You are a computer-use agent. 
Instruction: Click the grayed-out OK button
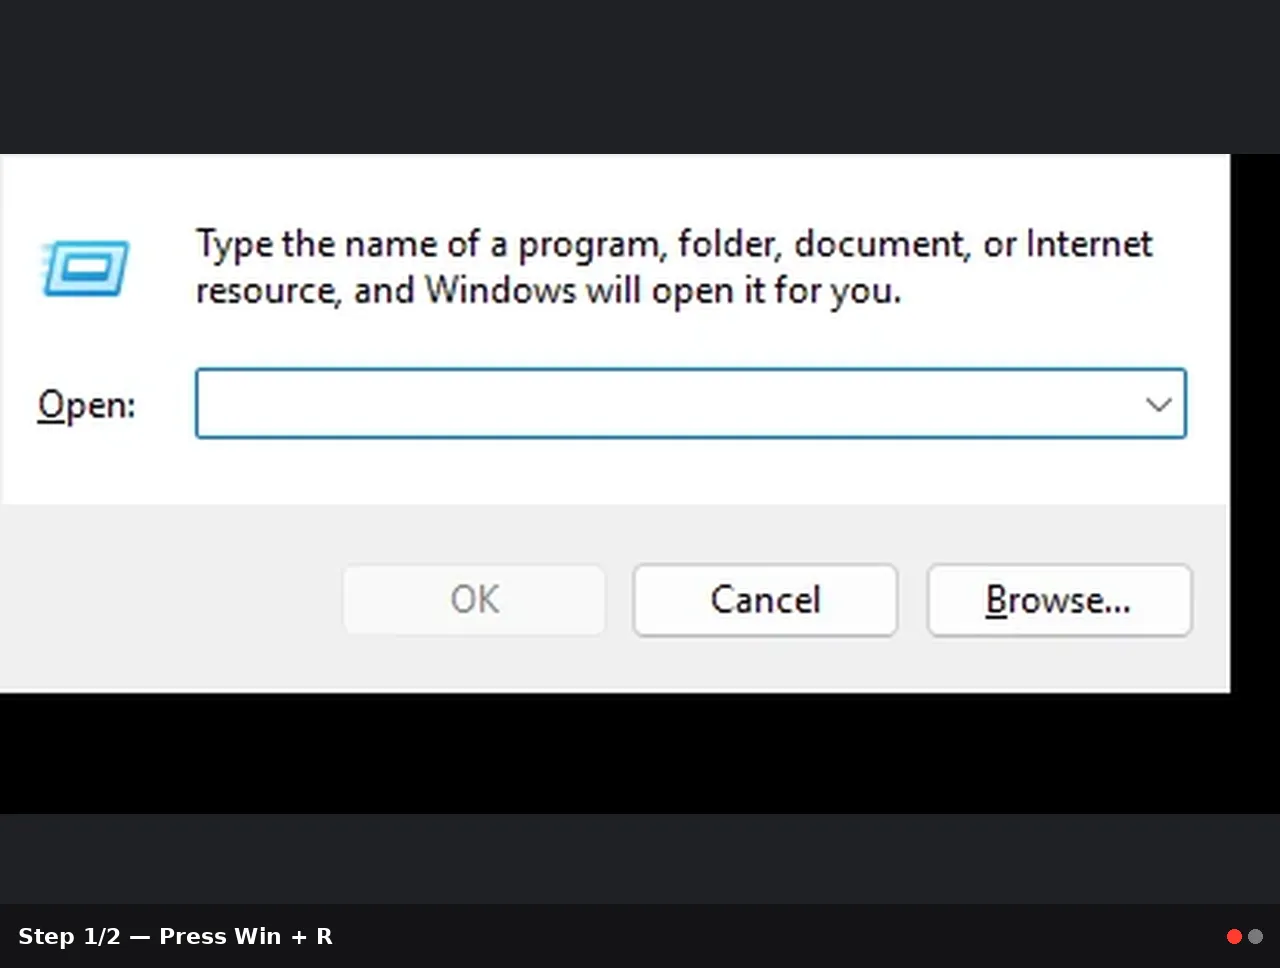click(474, 600)
